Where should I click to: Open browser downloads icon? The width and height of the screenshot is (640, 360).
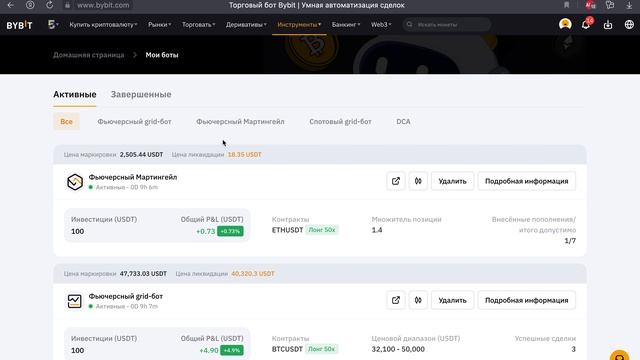(x=629, y=5)
